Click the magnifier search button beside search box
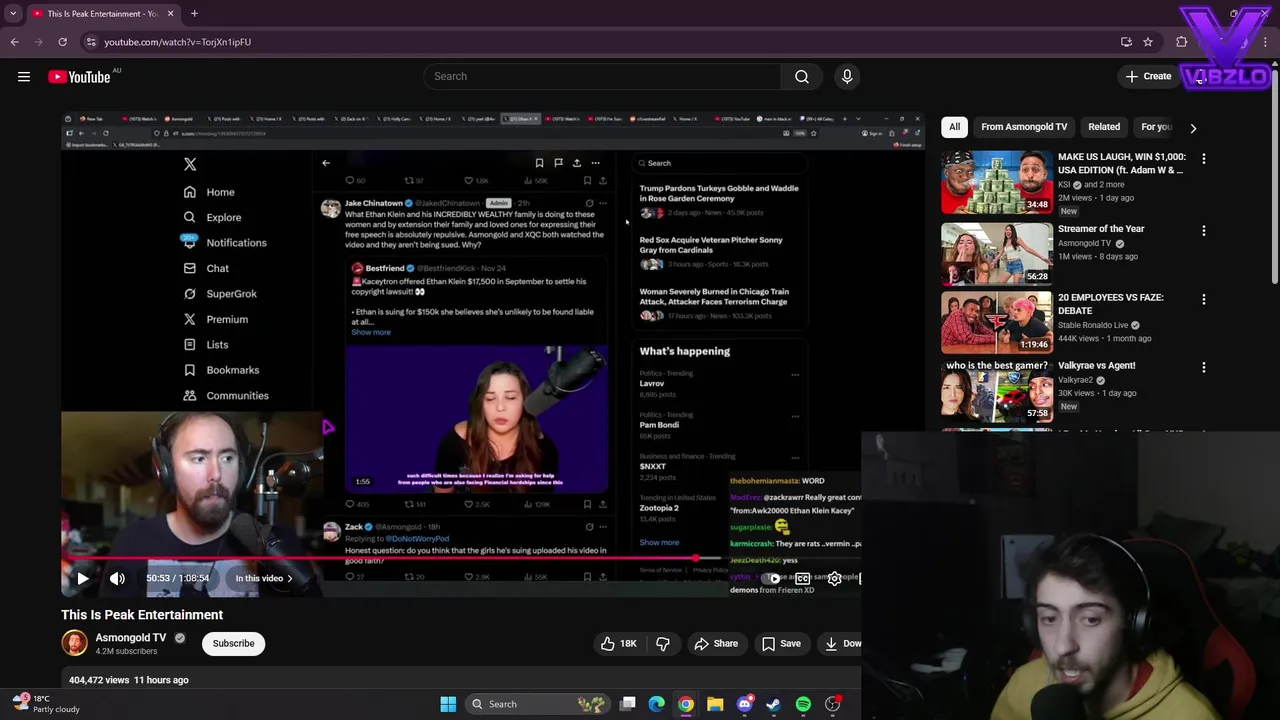This screenshot has width=1280, height=720. (802, 76)
